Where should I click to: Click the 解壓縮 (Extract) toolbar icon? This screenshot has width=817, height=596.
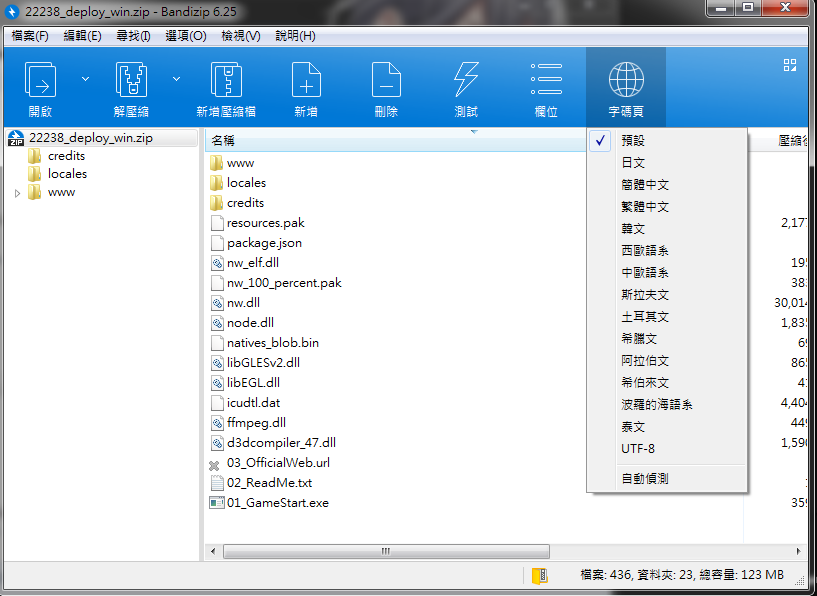pyautogui.click(x=131, y=79)
